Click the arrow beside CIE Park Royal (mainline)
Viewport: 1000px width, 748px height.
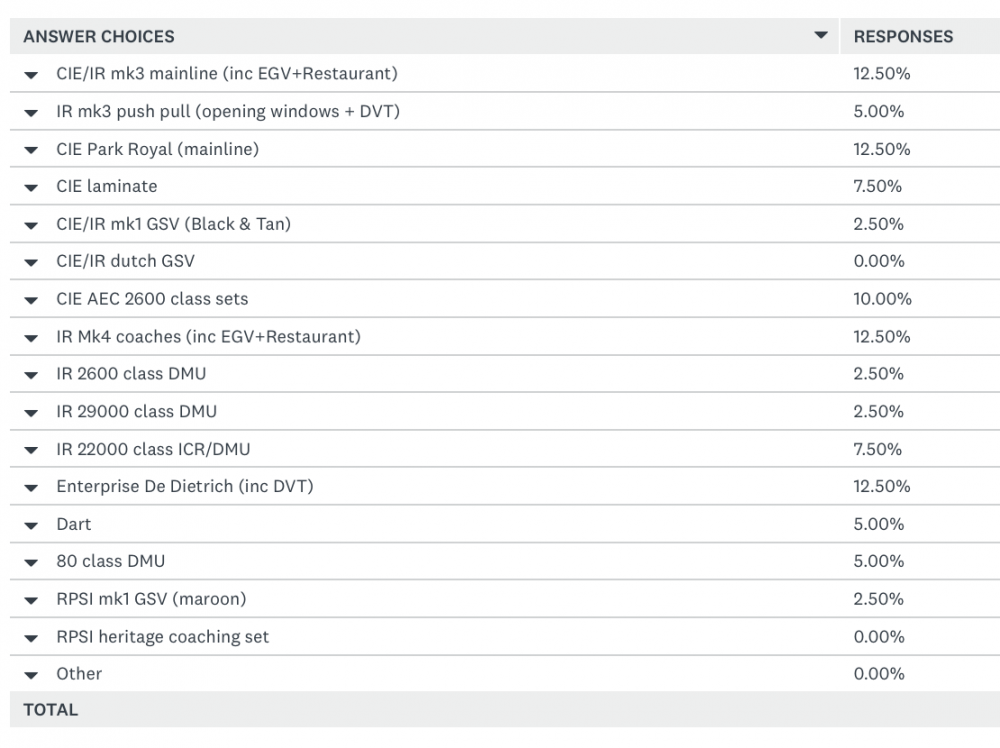(32, 150)
